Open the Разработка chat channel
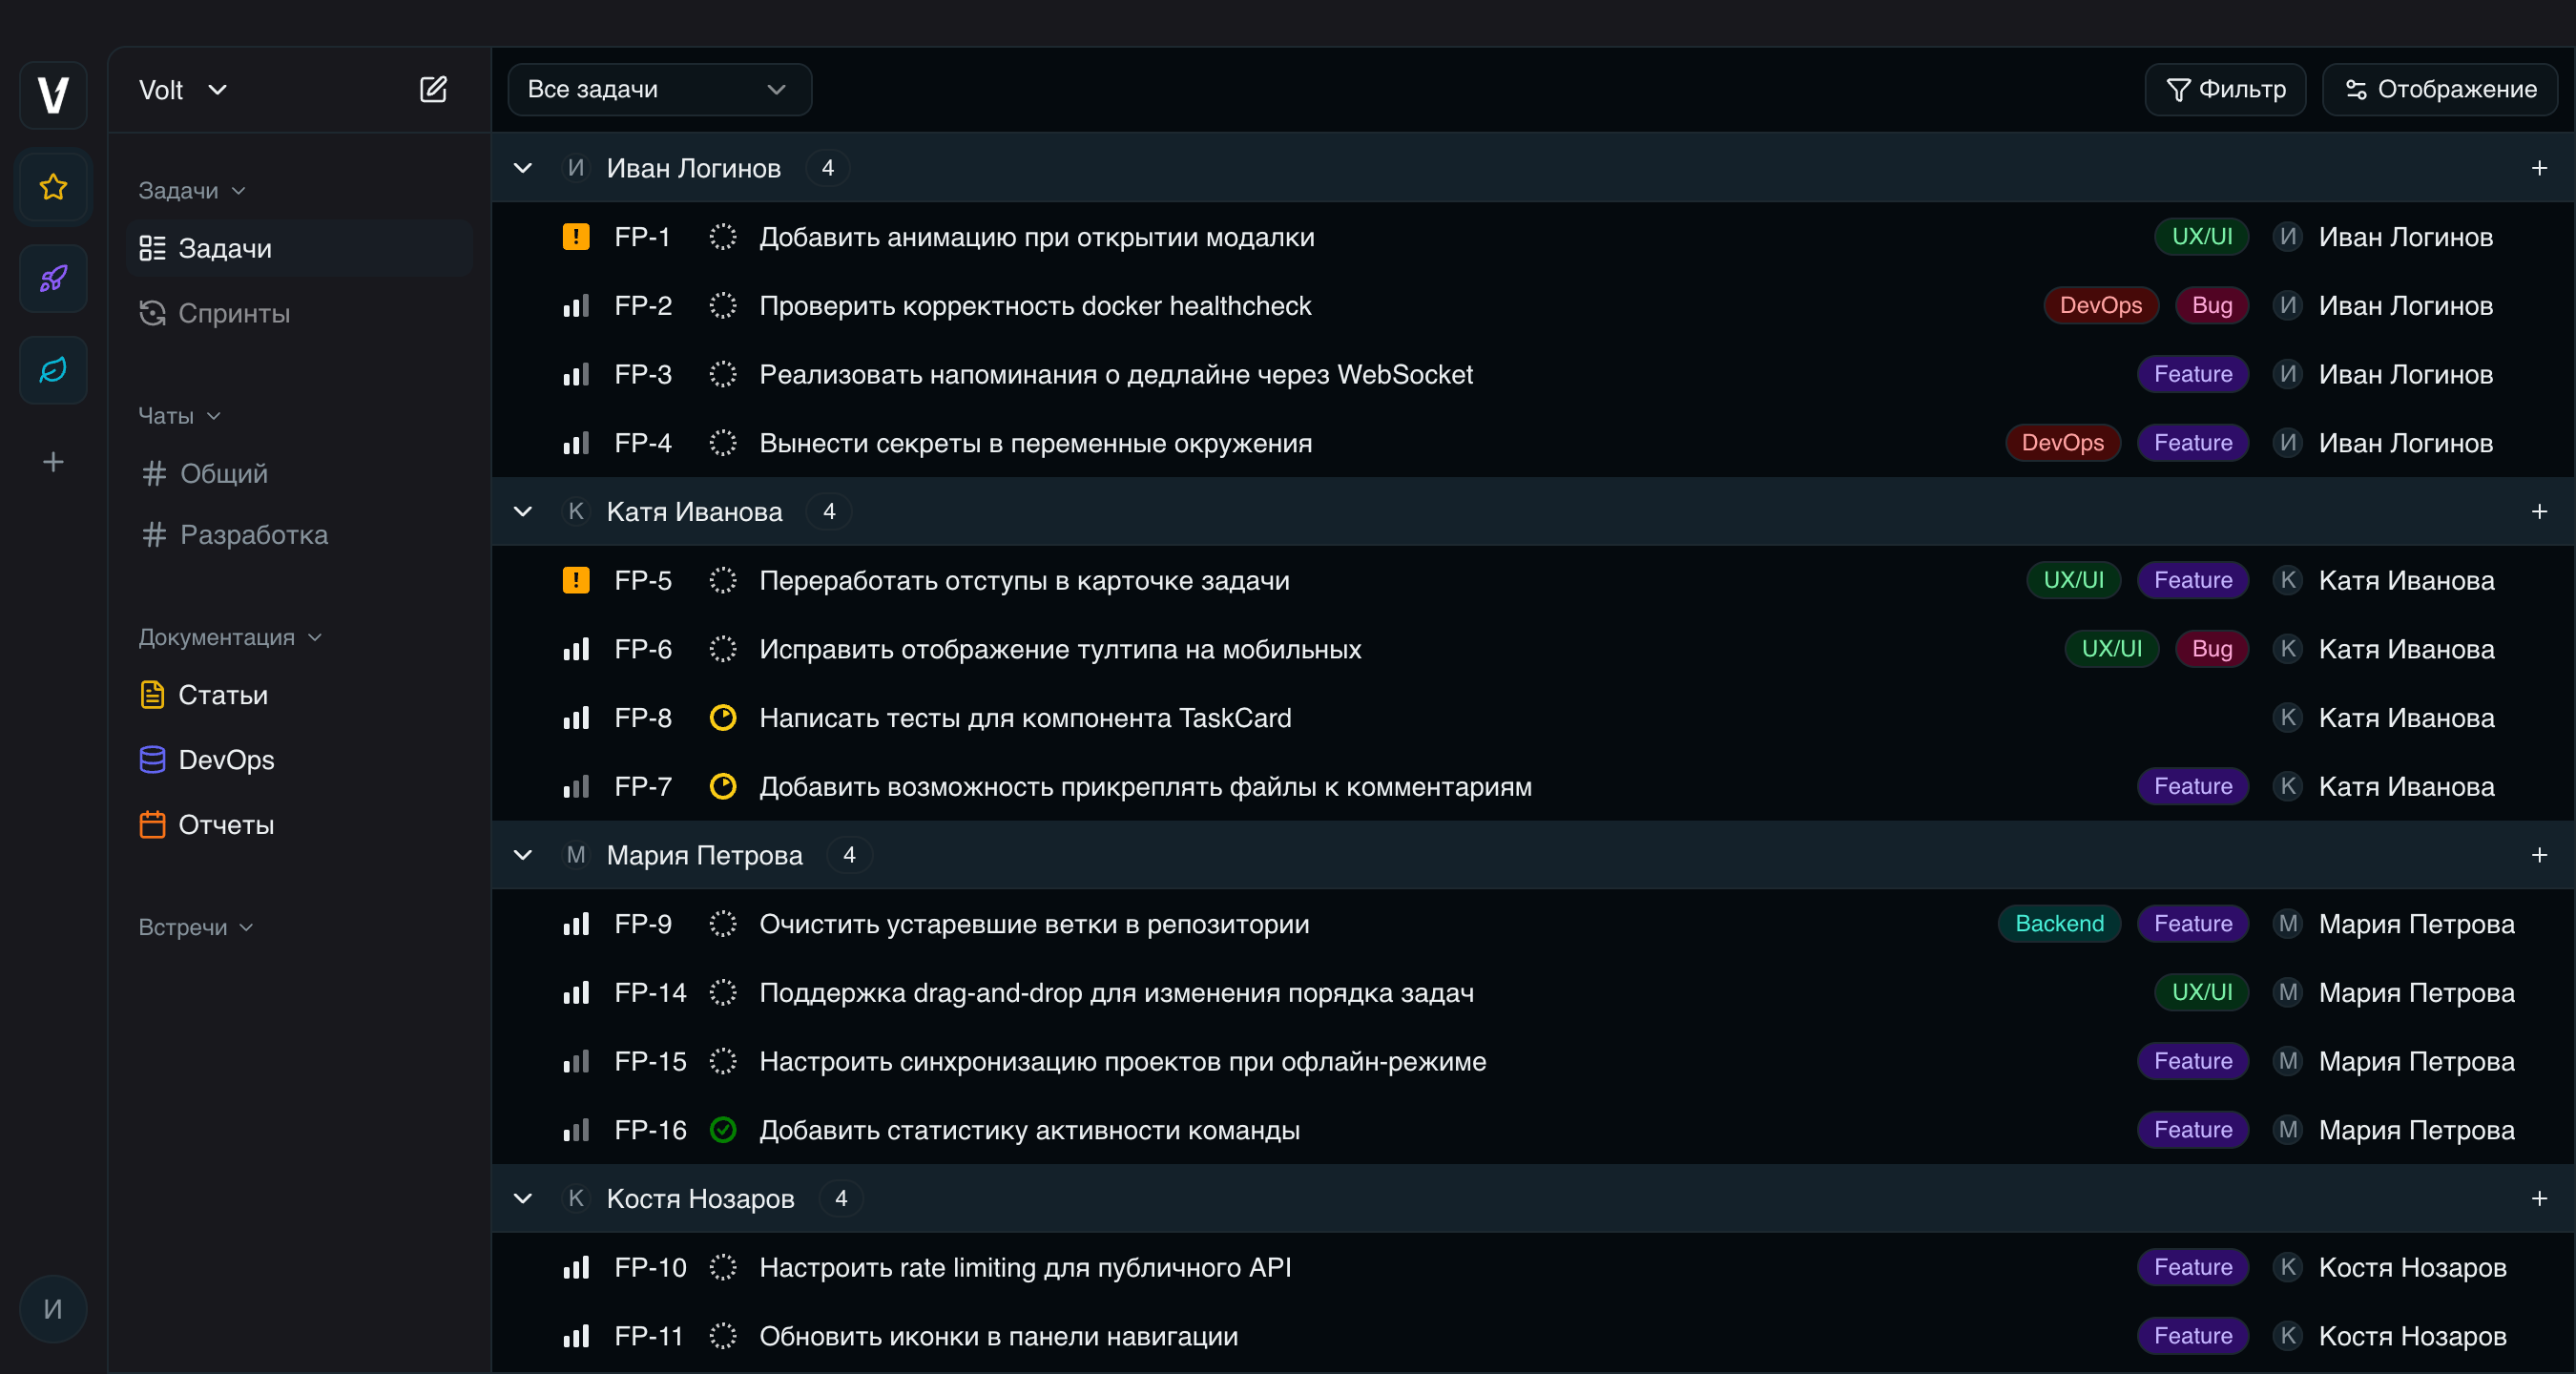 pos(253,535)
